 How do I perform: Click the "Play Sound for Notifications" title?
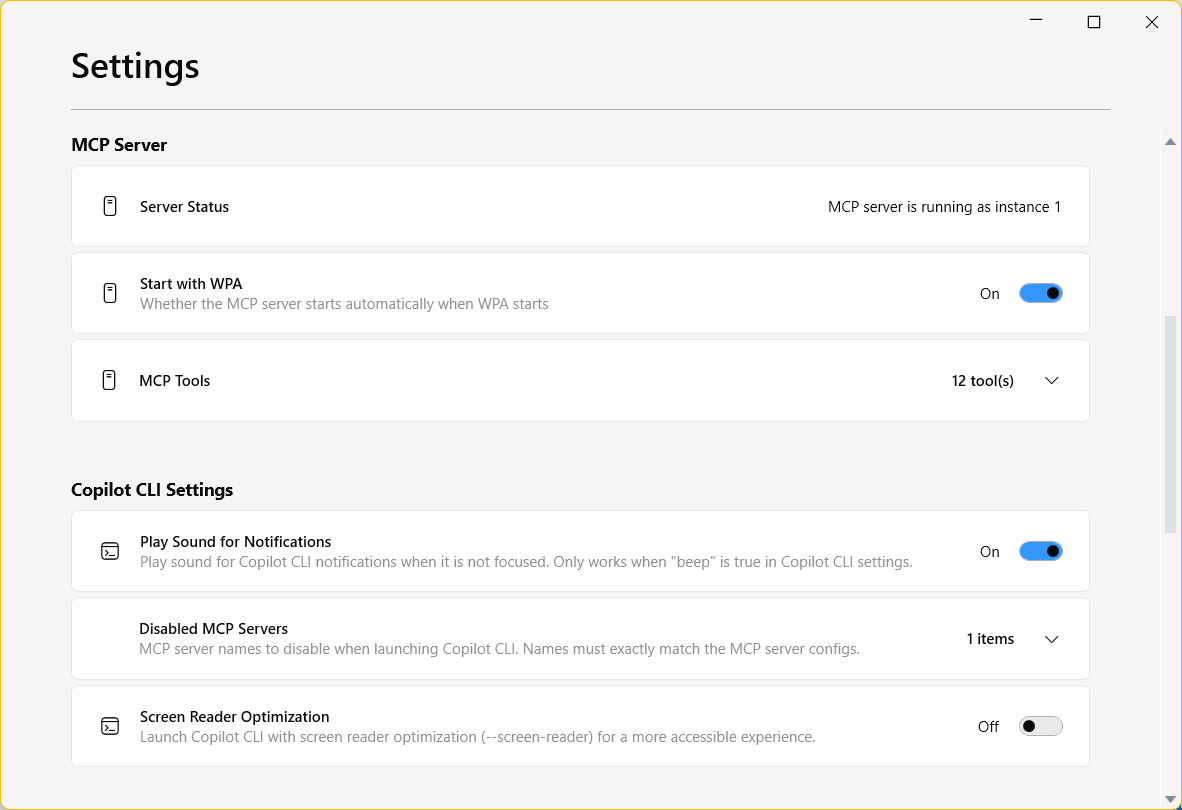(x=235, y=542)
